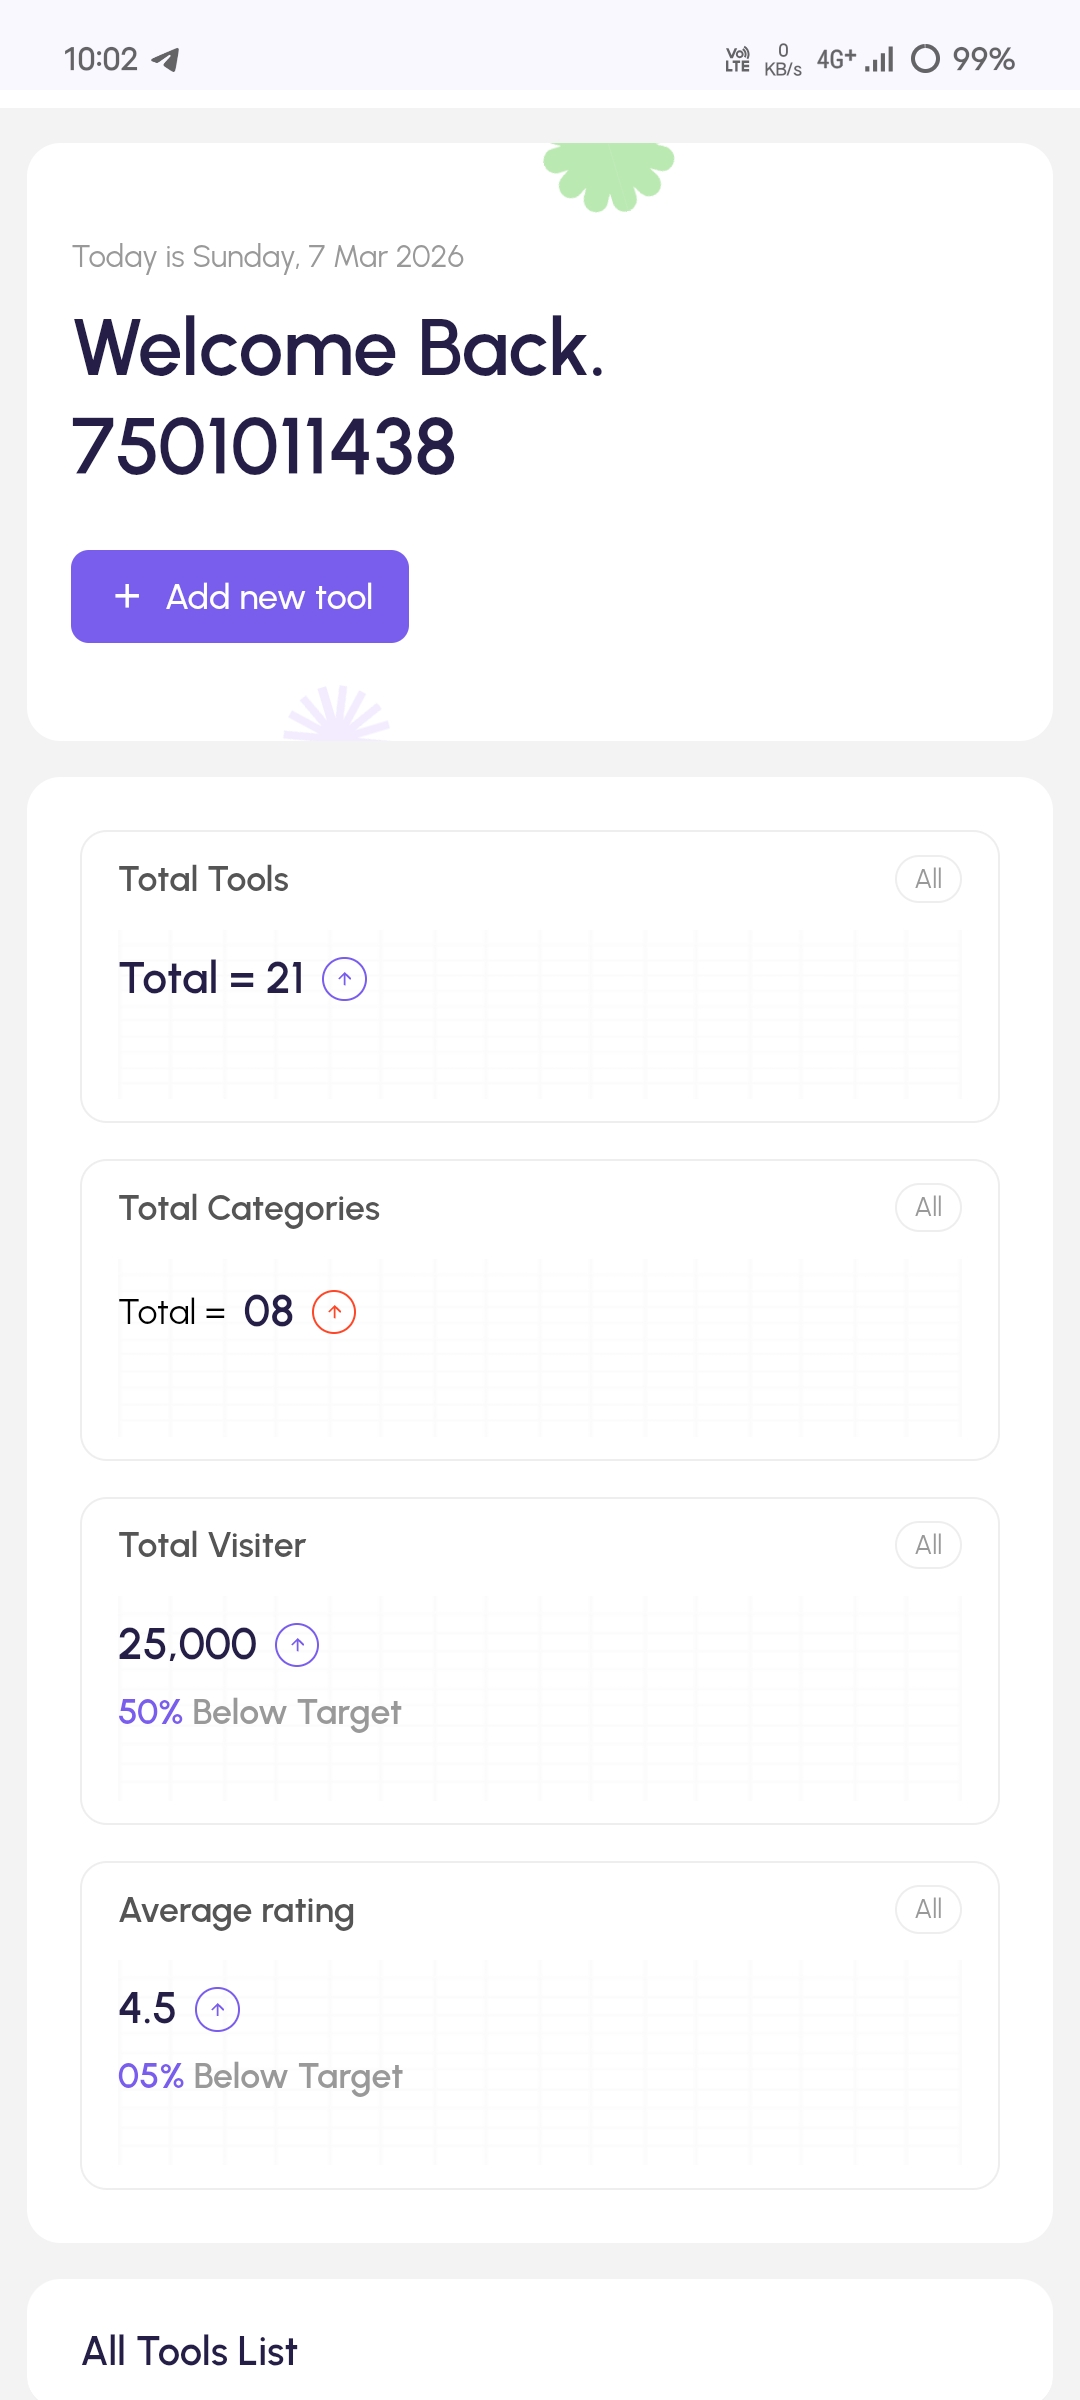Tap the Telegram icon in status bar
The image size is (1080, 2400).
coord(166,60)
